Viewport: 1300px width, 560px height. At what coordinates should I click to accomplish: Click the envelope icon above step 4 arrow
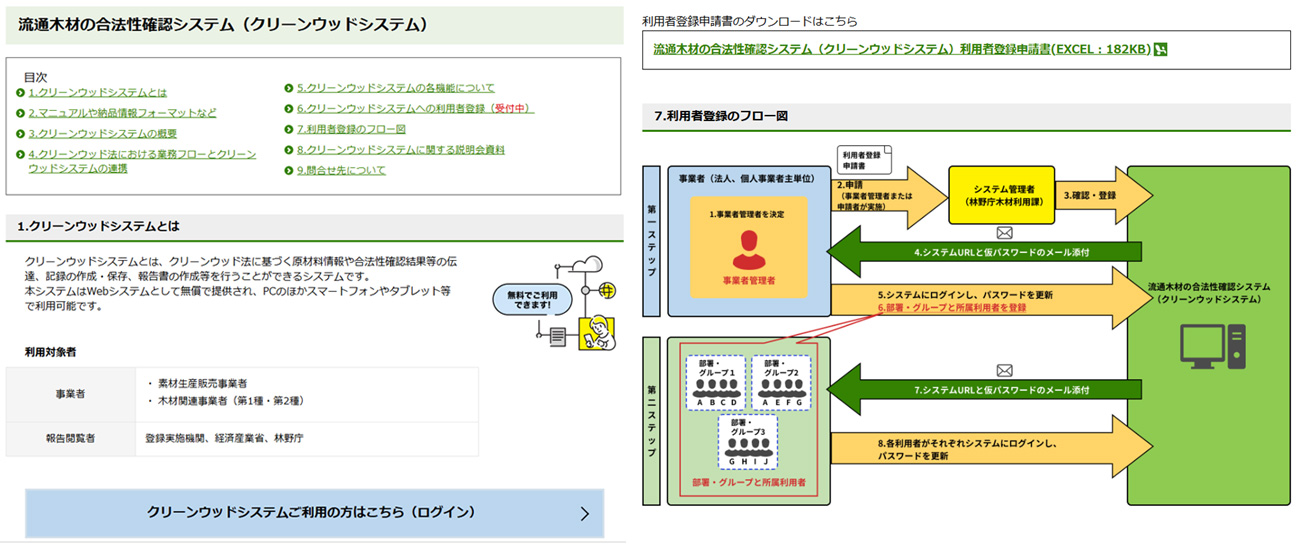pos(1004,233)
